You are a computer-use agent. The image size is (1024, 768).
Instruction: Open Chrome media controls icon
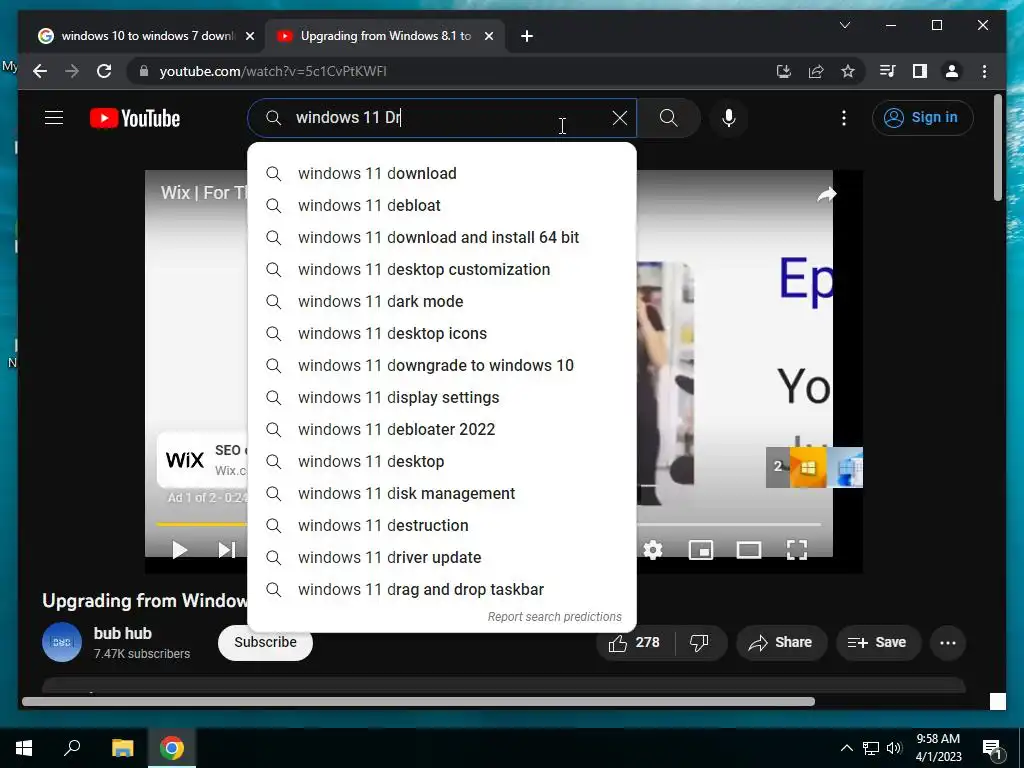tap(888, 71)
